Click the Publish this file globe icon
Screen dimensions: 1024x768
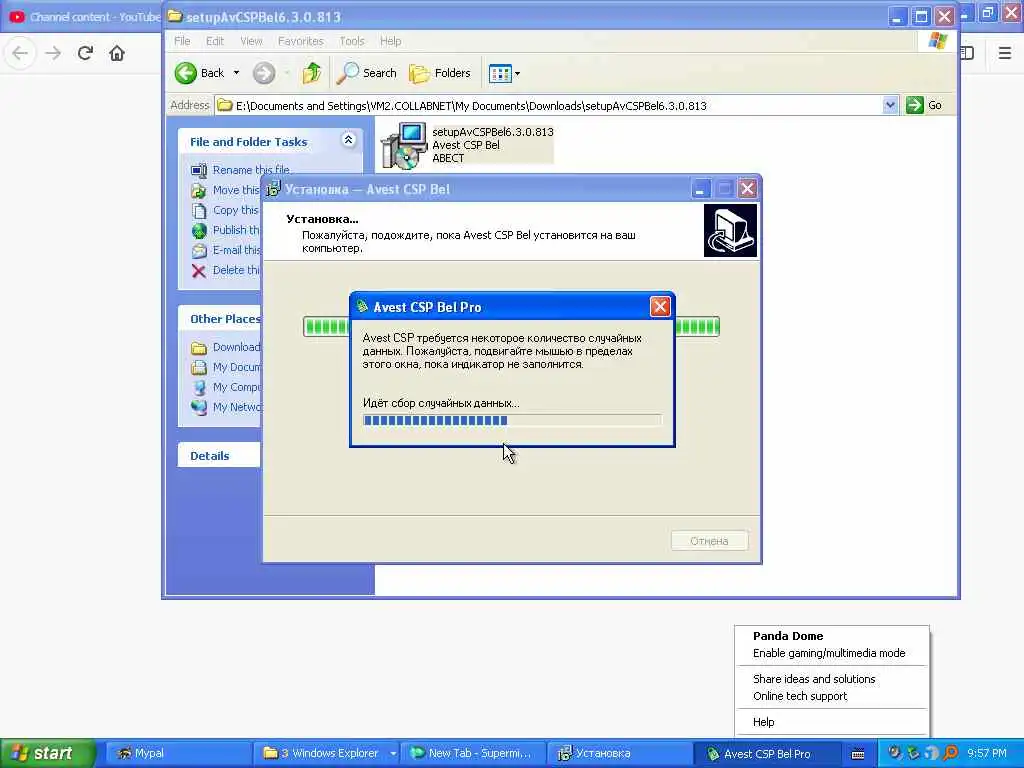(x=199, y=231)
